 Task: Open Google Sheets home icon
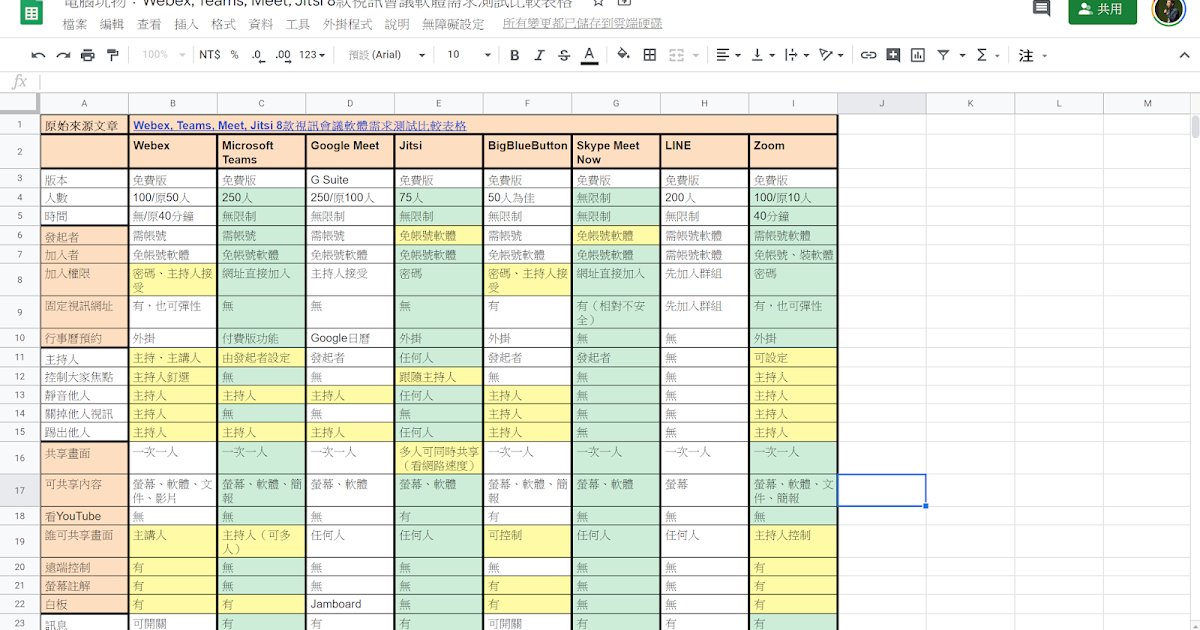pyautogui.click(x=30, y=11)
